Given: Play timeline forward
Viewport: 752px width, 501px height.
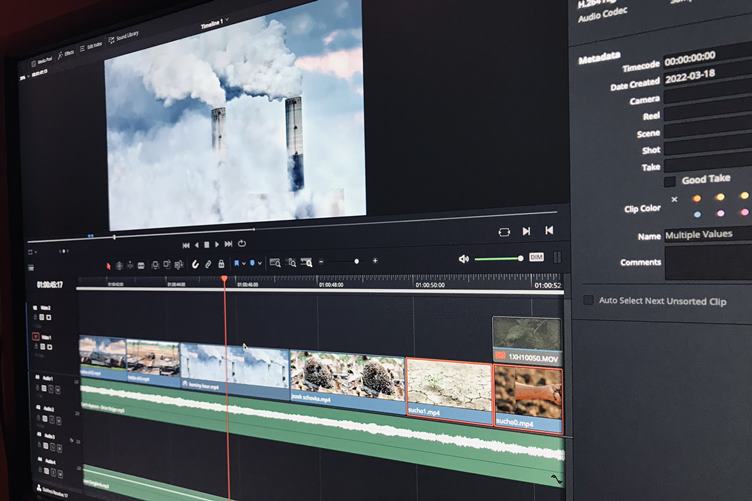Looking at the screenshot, I should [x=217, y=245].
